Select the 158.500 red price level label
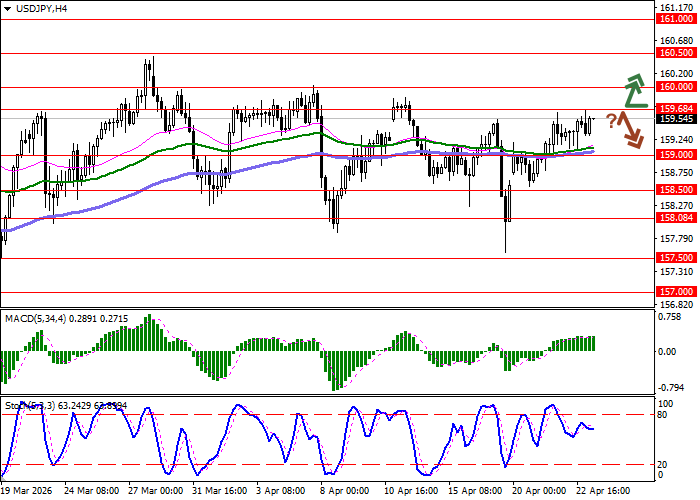This screenshot has width=700, height=500. pyautogui.click(x=676, y=190)
